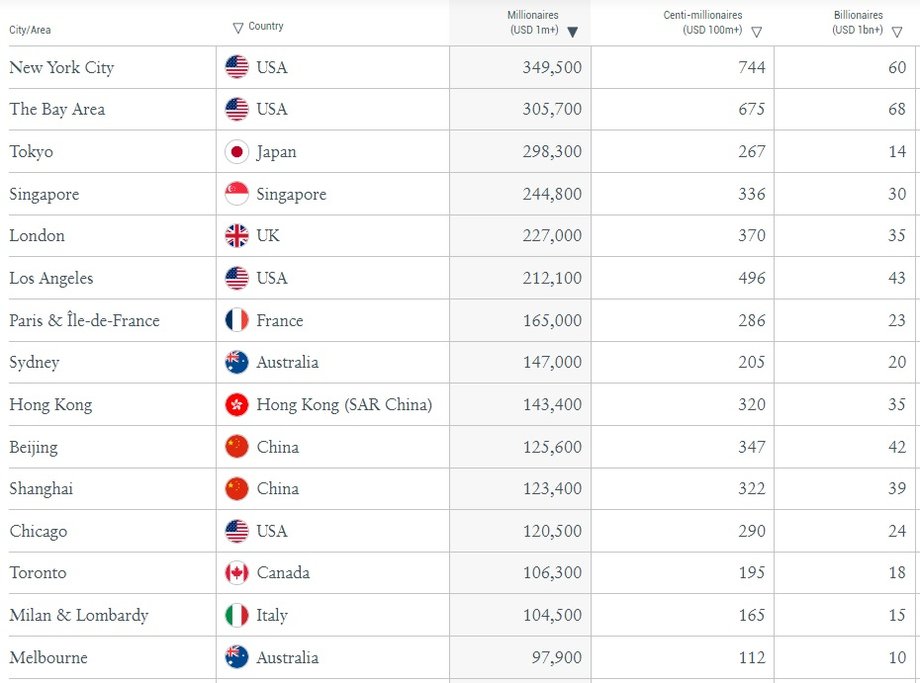Click the New York City row name
Viewport: 920px width, 683px height.
click(x=61, y=68)
